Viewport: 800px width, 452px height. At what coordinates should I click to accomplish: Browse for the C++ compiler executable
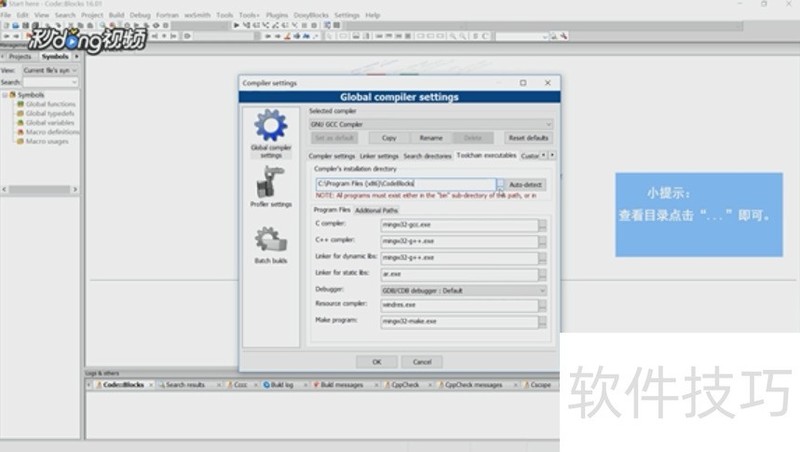pyautogui.click(x=542, y=241)
